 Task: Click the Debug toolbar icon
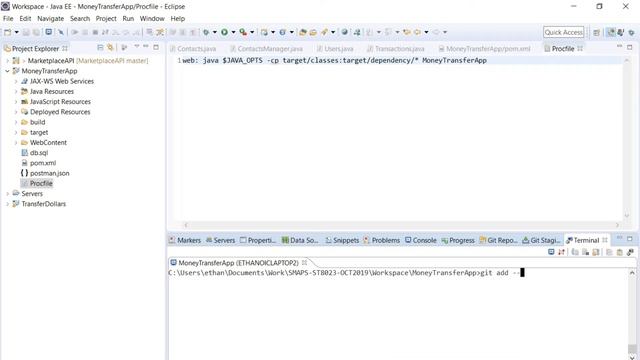tap(206, 32)
